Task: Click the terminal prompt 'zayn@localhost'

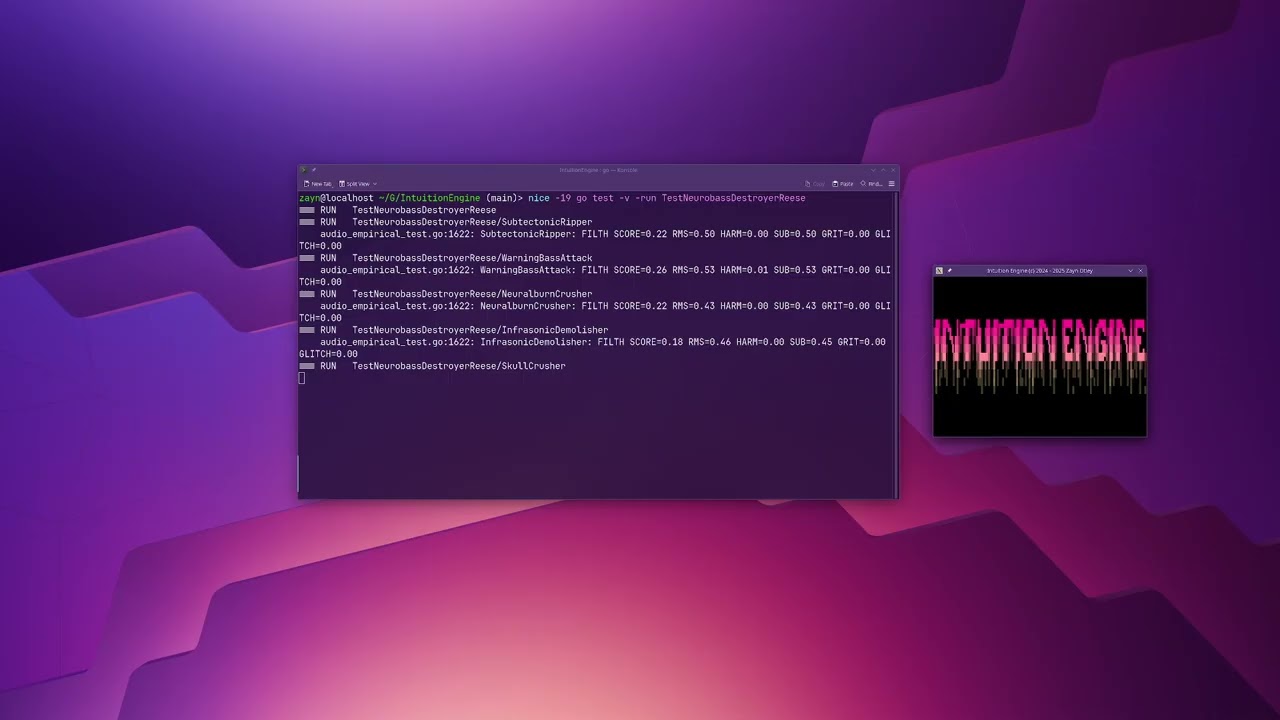Action: (x=336, y=198)
